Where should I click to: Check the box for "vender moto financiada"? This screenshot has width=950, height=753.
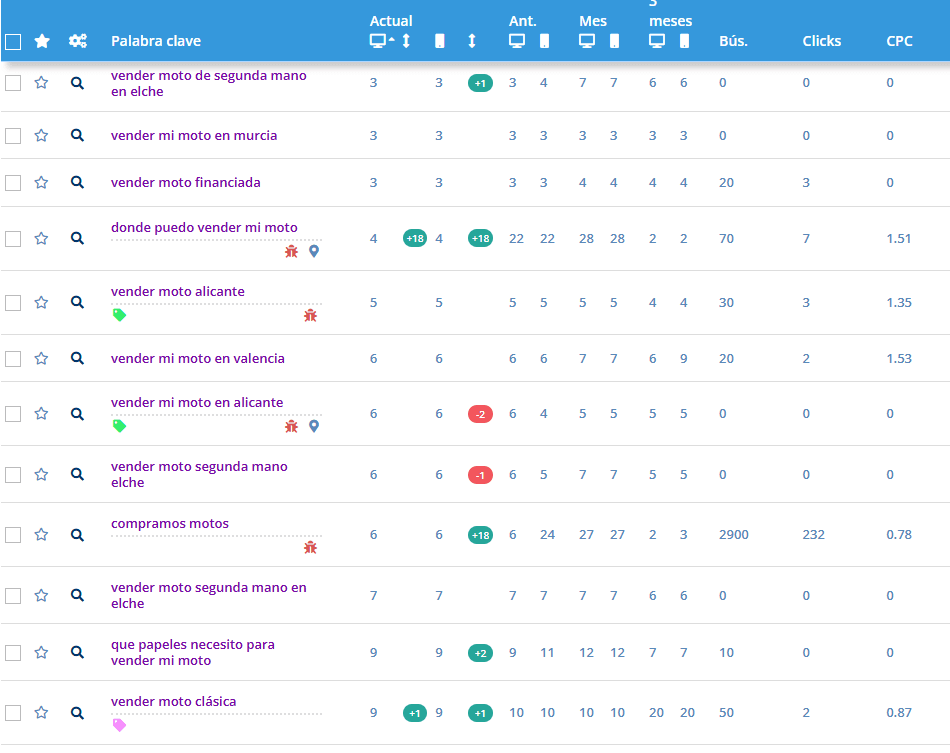click(x=13, y=183)
